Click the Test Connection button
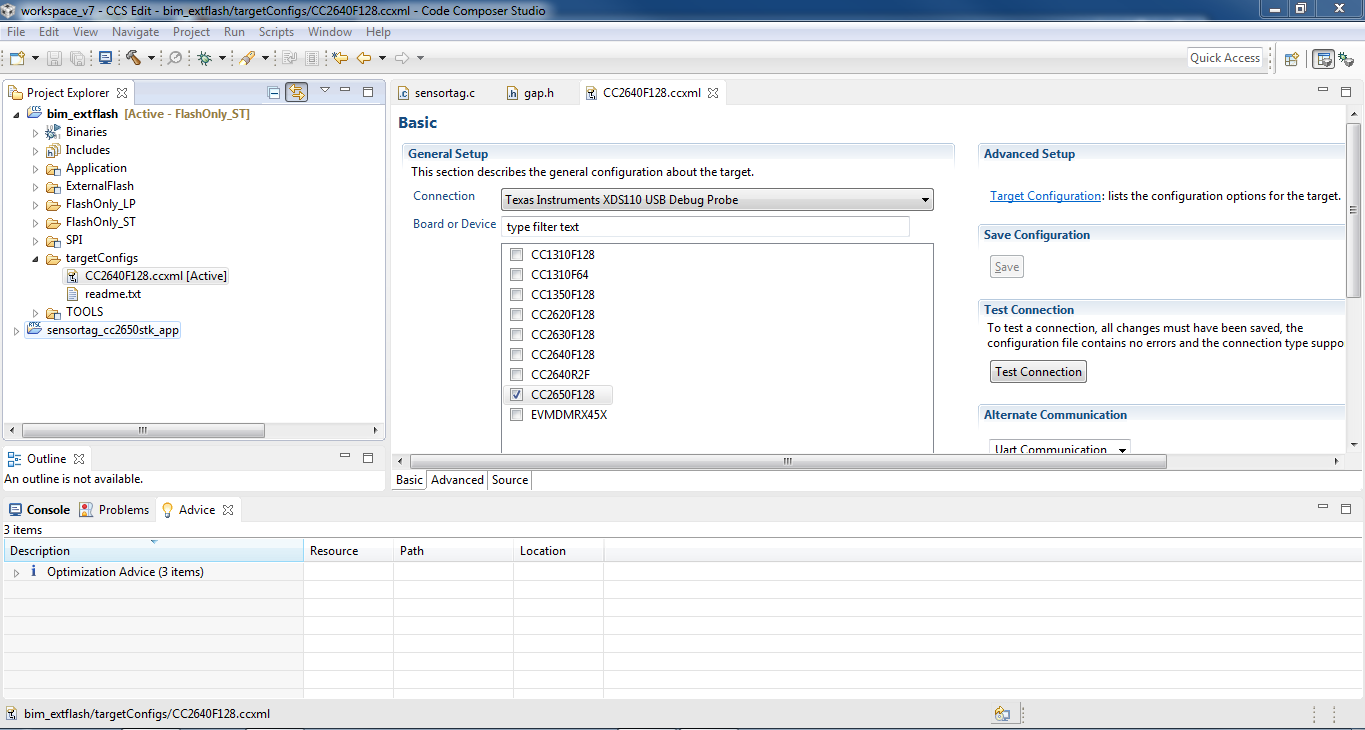This screenshot has height=730, width=1365. point(1038,372)
